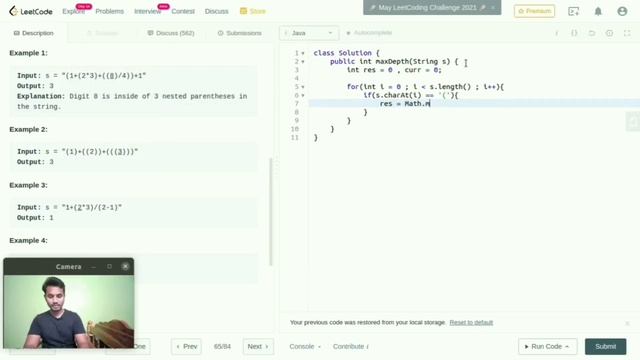Expand the Console panel
This screenshot has width=640, height=360.
(305, 347)
